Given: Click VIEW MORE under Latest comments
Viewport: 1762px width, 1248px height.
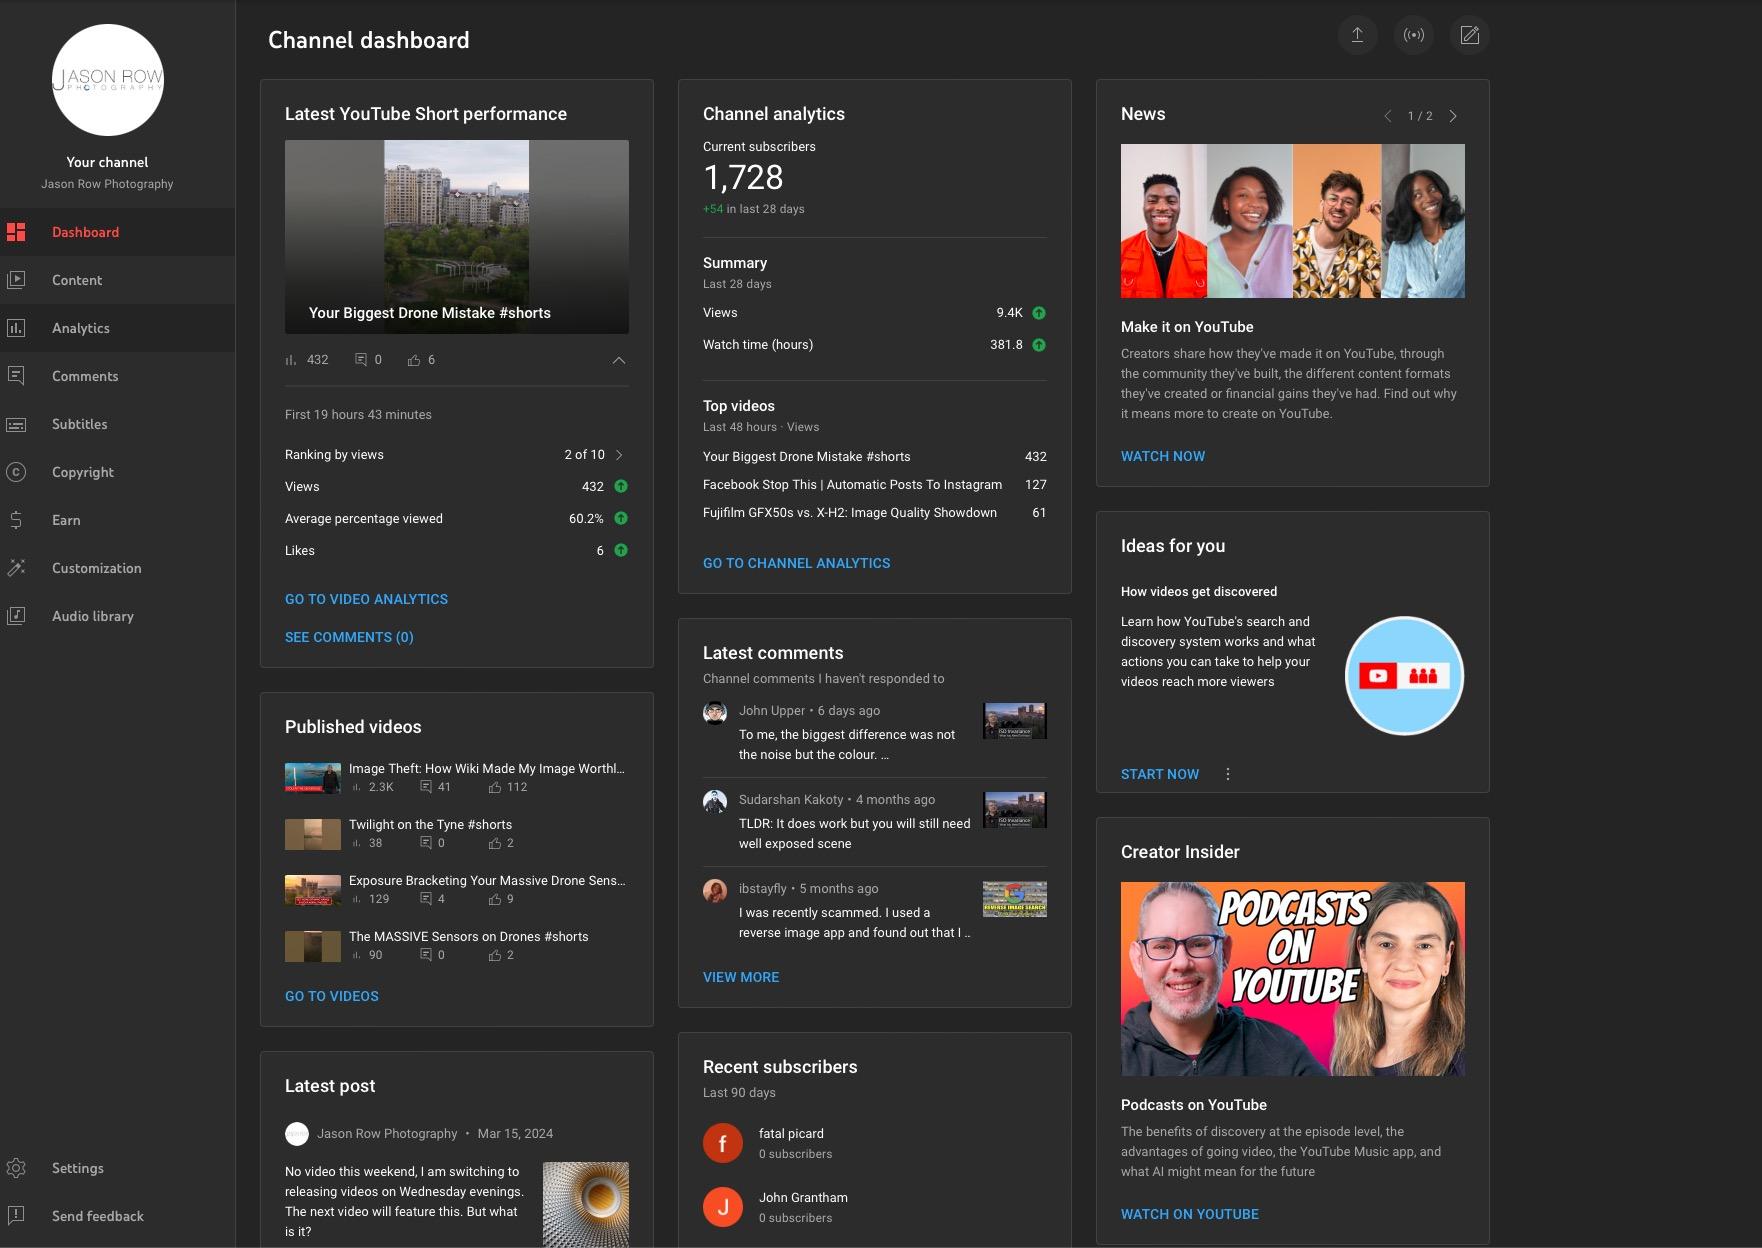Looking at the screenshot, I should (x=741, y=977).
